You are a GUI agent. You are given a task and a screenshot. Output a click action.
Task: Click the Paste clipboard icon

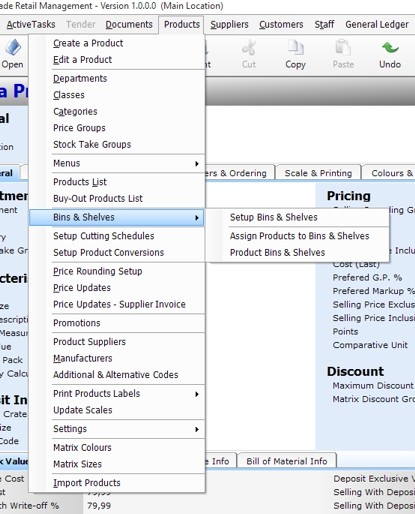click(343, 48)
